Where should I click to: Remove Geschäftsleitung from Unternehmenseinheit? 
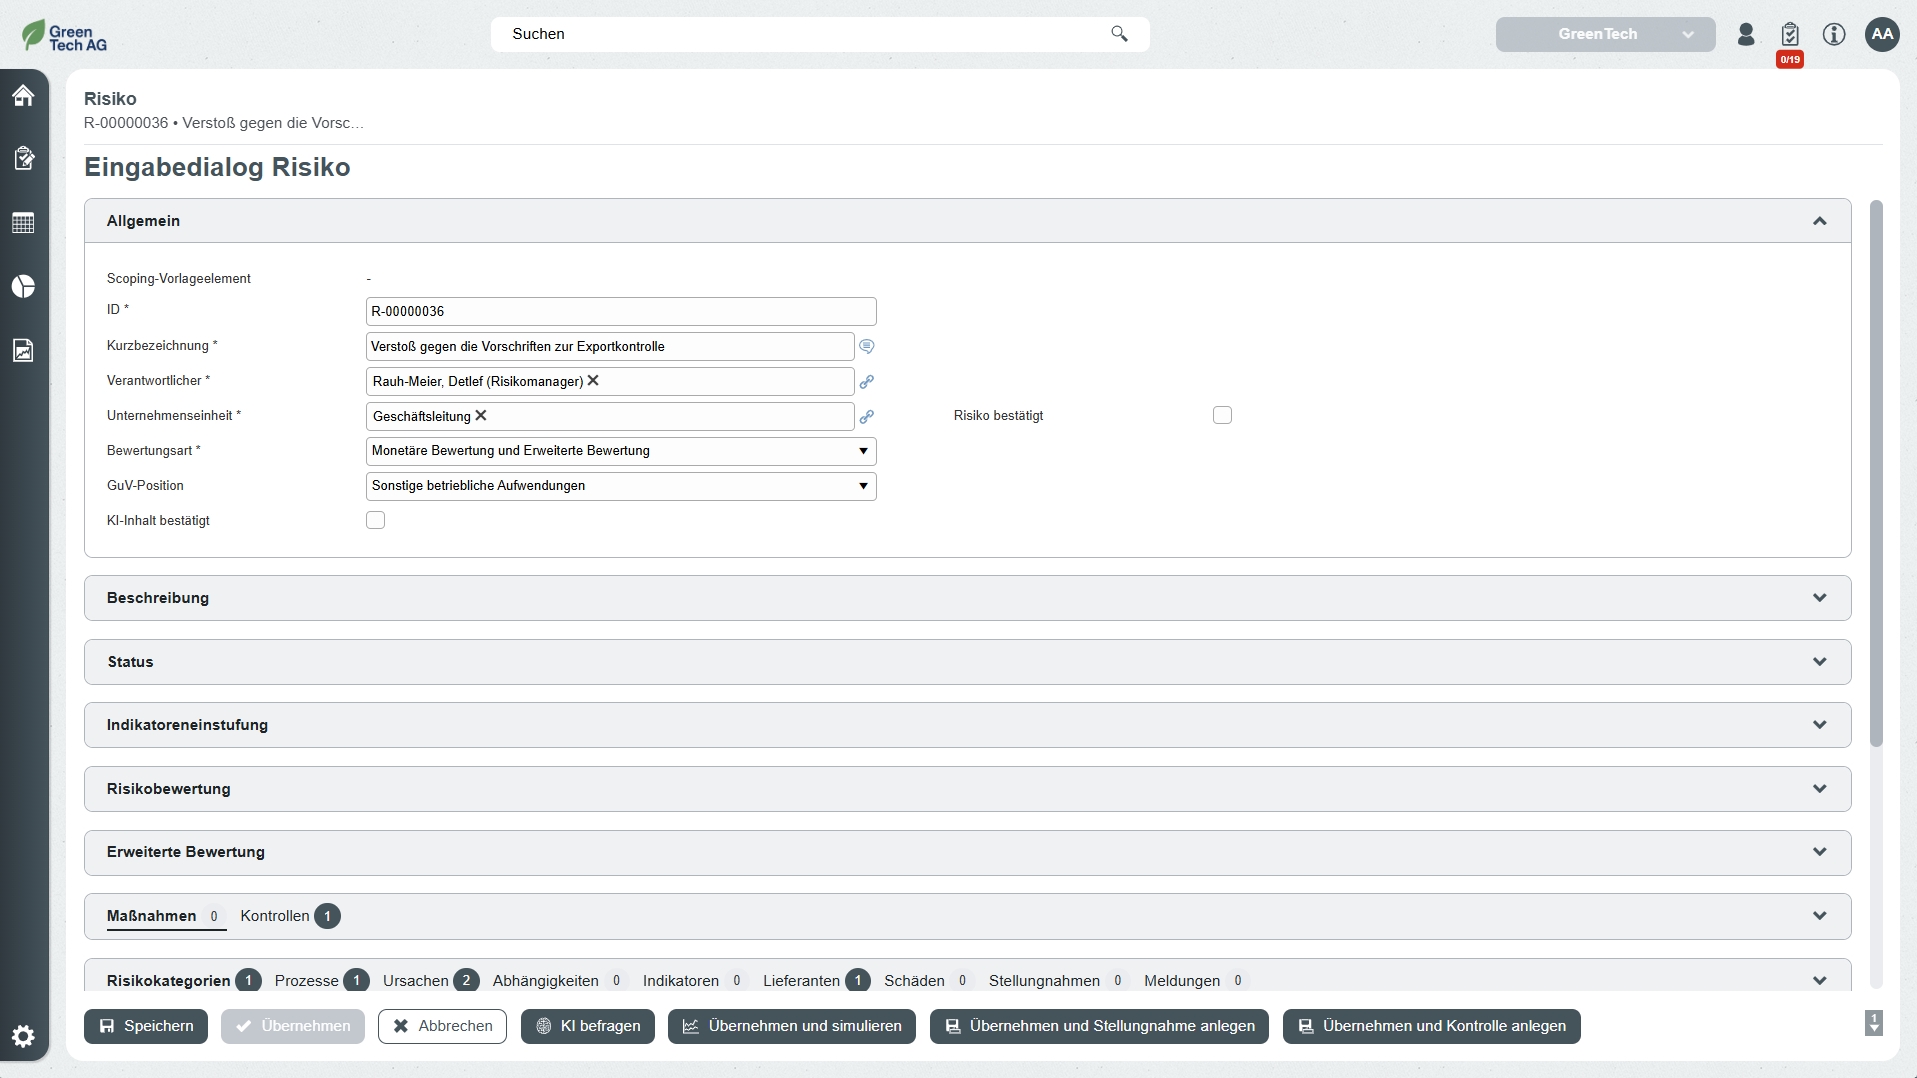481,416
